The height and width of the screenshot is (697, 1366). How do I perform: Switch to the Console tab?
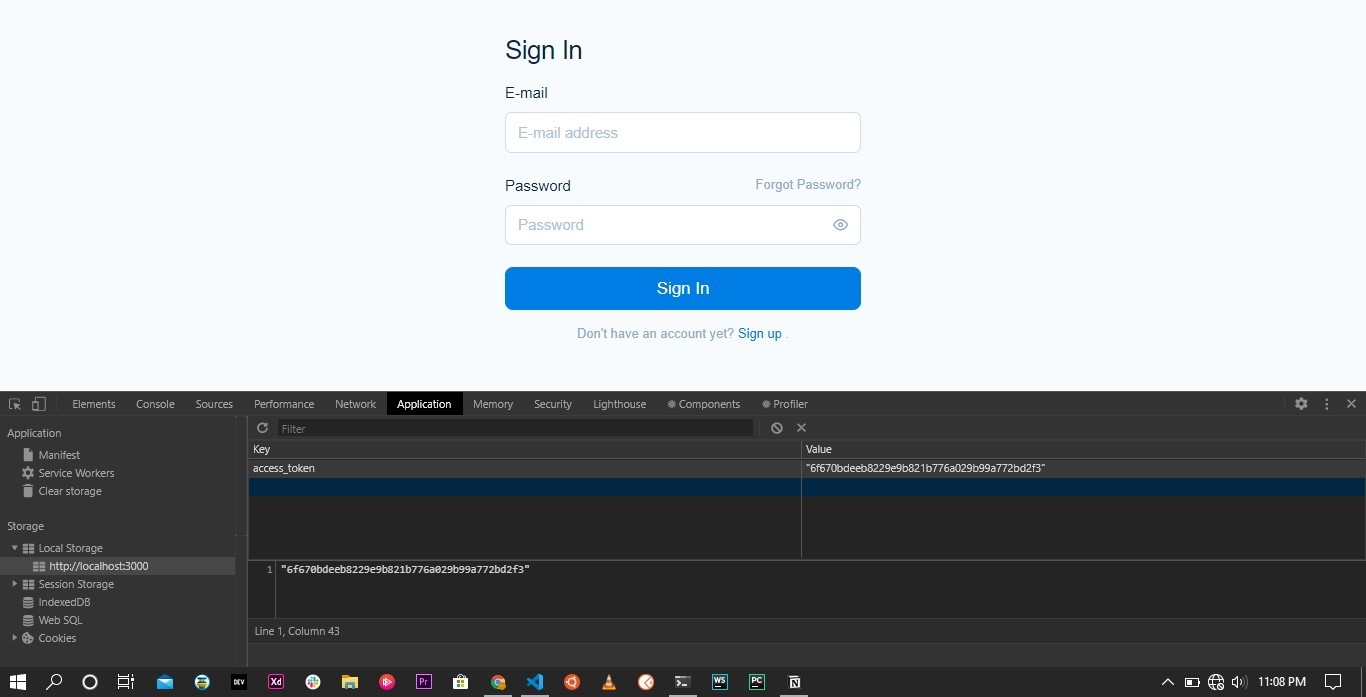pos(155,403)
